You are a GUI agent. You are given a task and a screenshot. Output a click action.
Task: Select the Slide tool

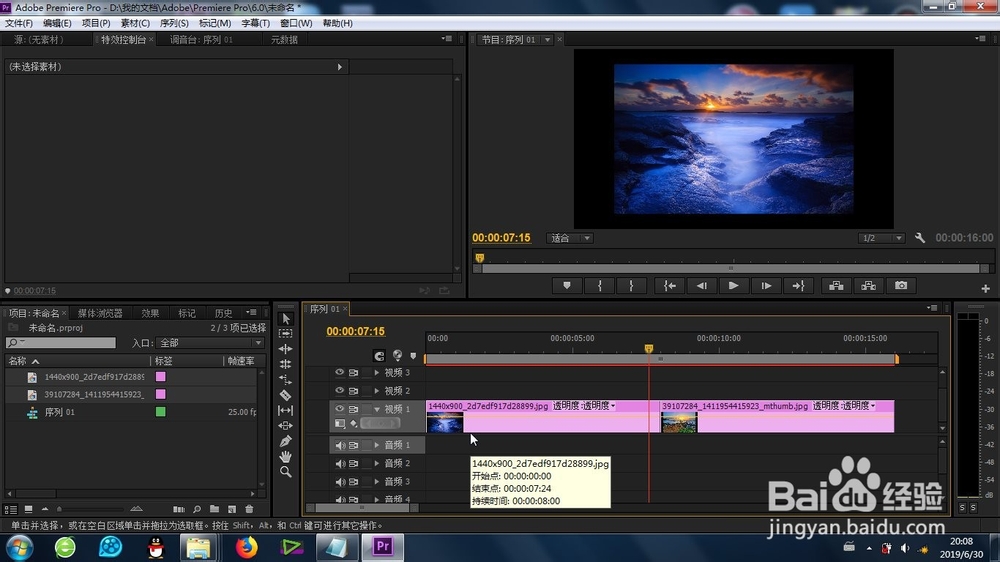[286, 425]
